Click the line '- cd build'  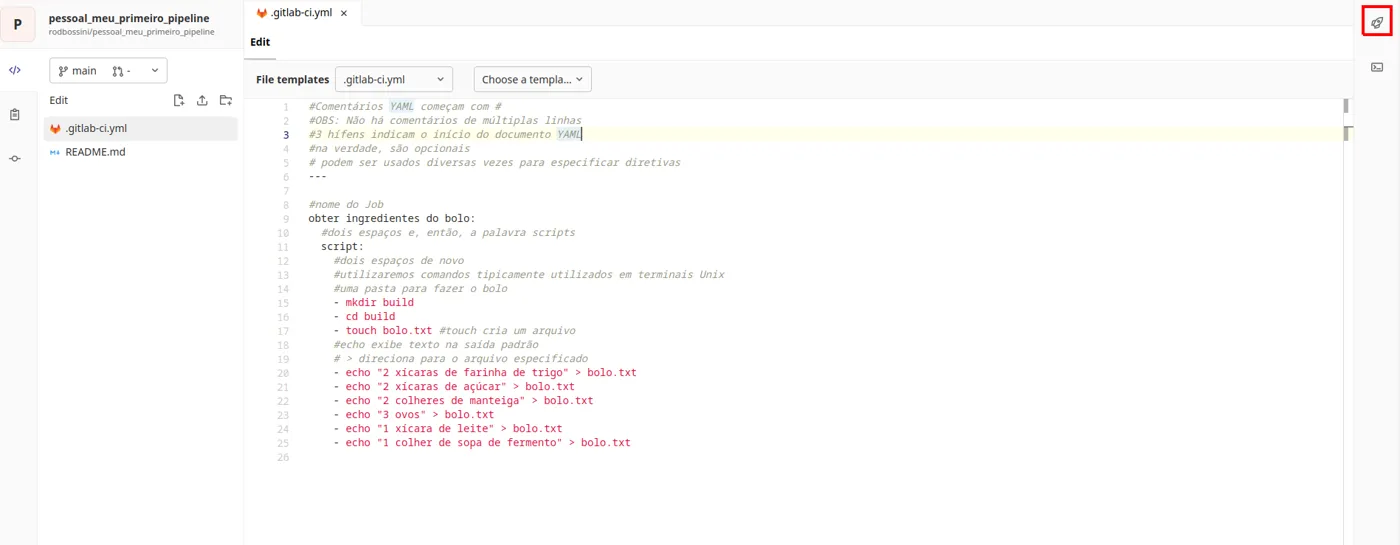click(x=364, y=316)
